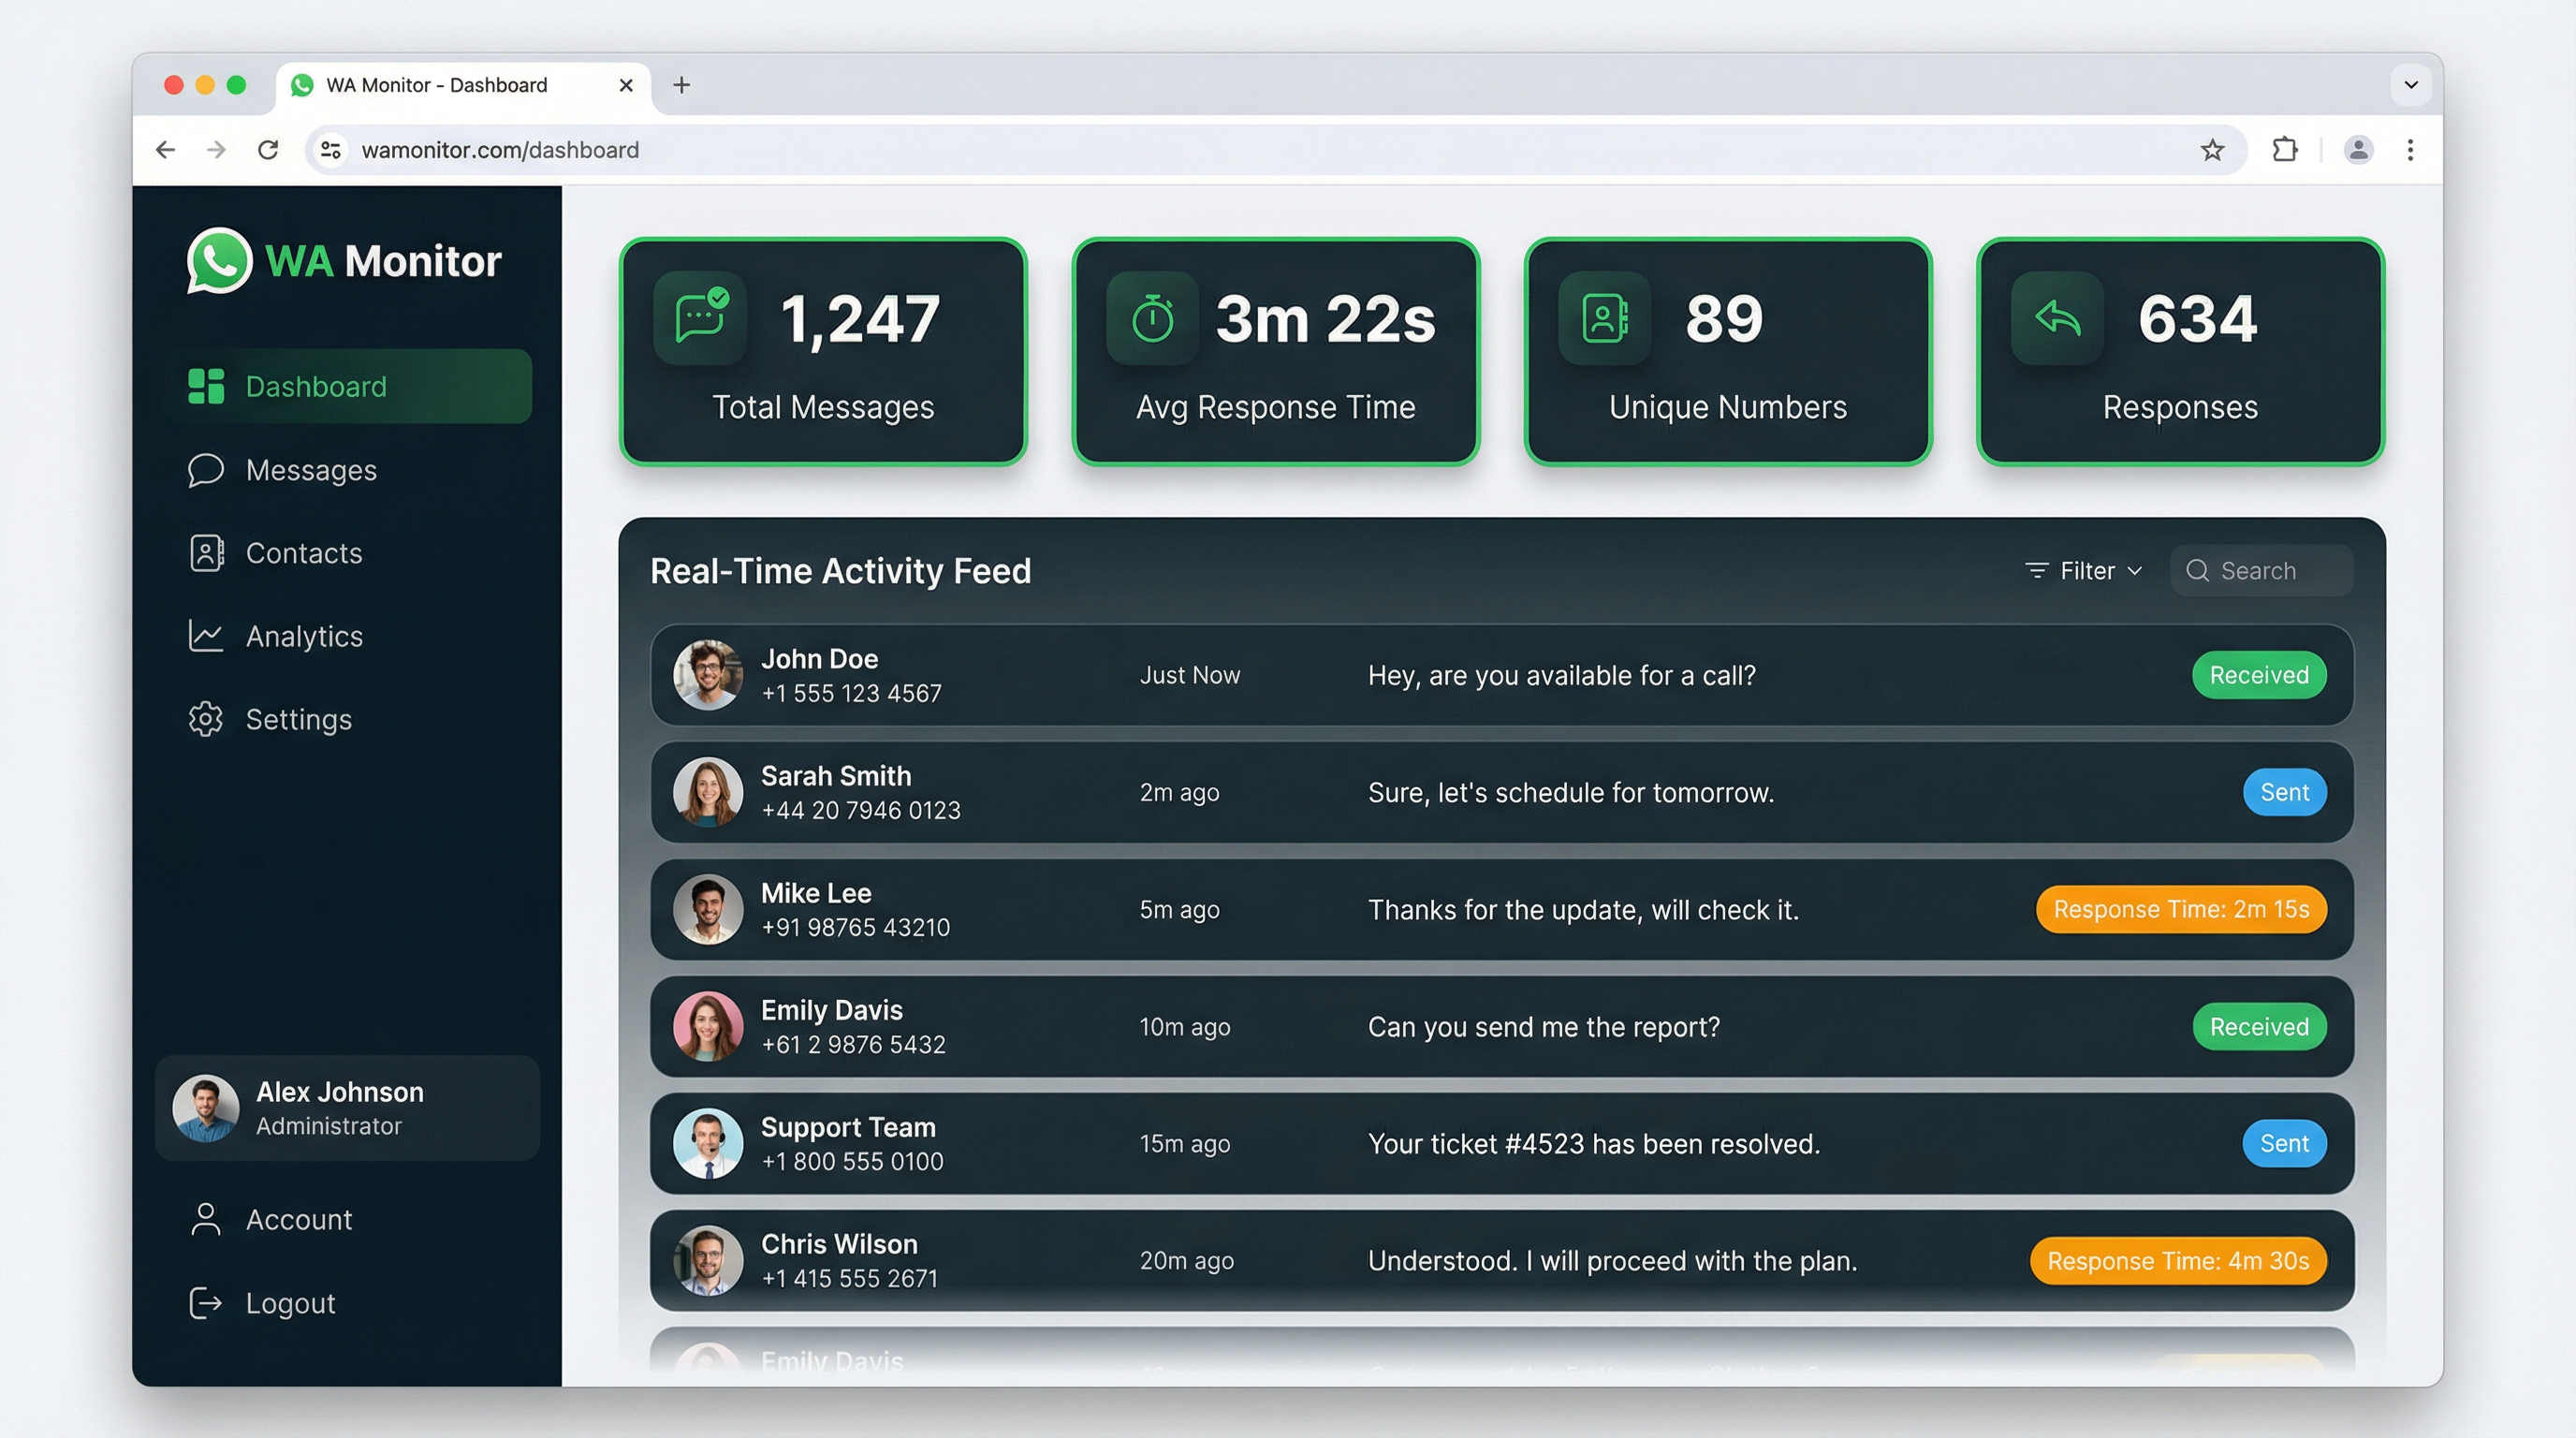Click the Logout icon at sidebar bottom
The height and width of the screenshot is (1438, 2576).
[205, 1302]
